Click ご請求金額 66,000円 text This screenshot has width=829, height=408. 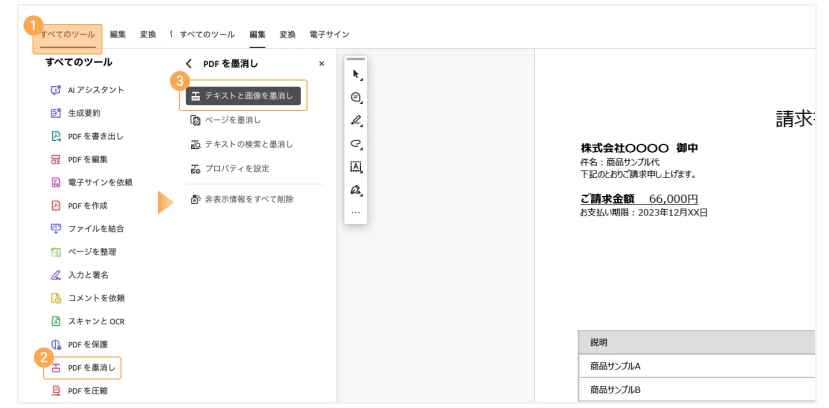coord(639,199)
